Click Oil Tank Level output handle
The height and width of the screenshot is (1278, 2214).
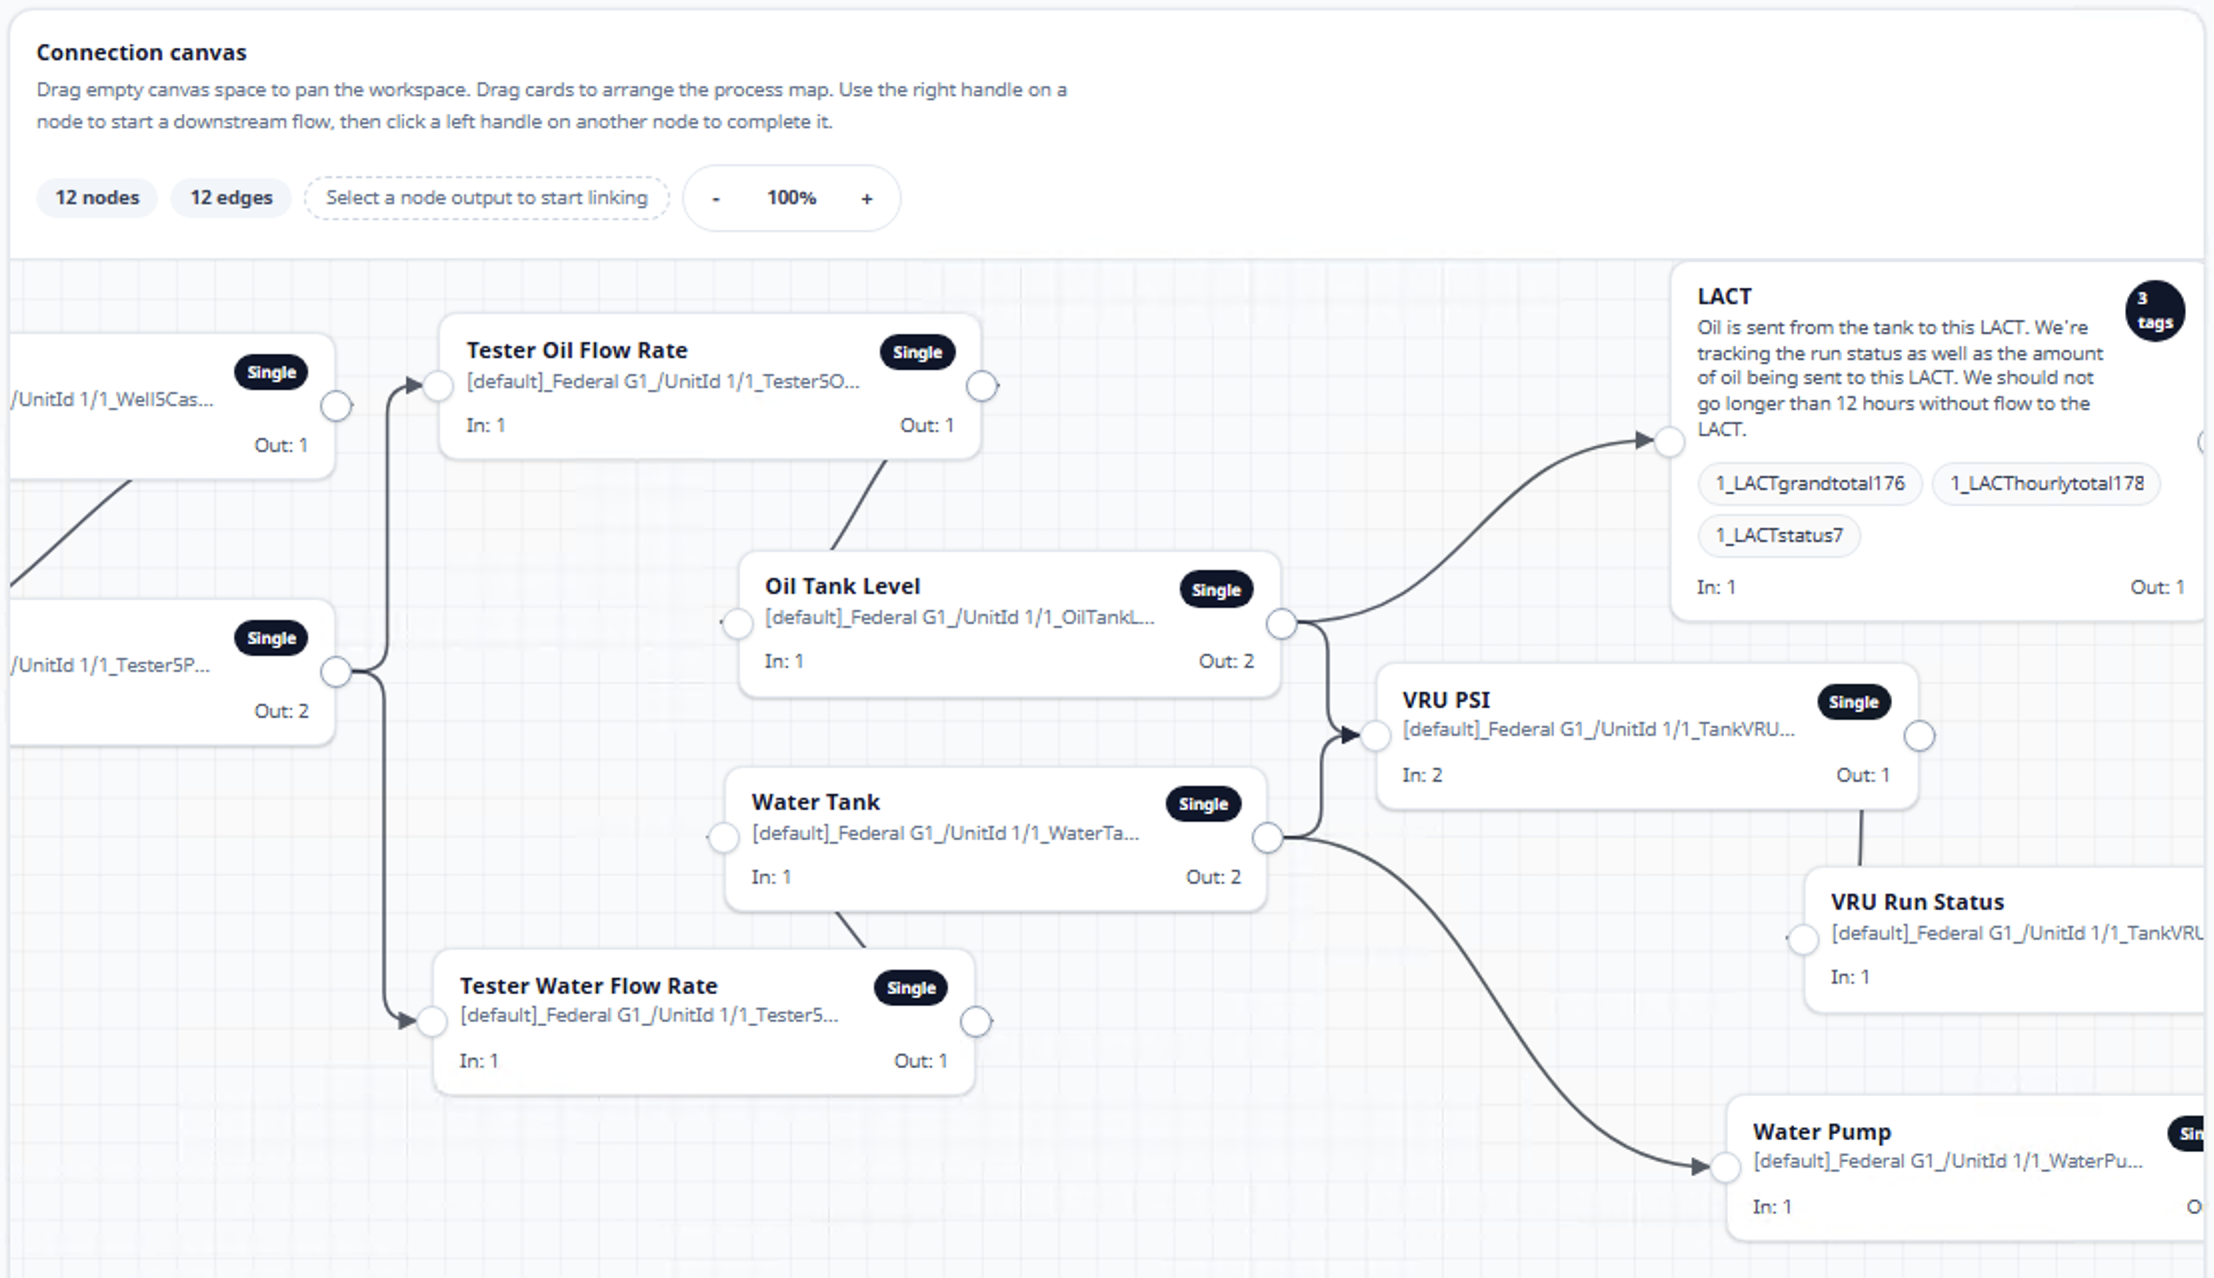1281,624
